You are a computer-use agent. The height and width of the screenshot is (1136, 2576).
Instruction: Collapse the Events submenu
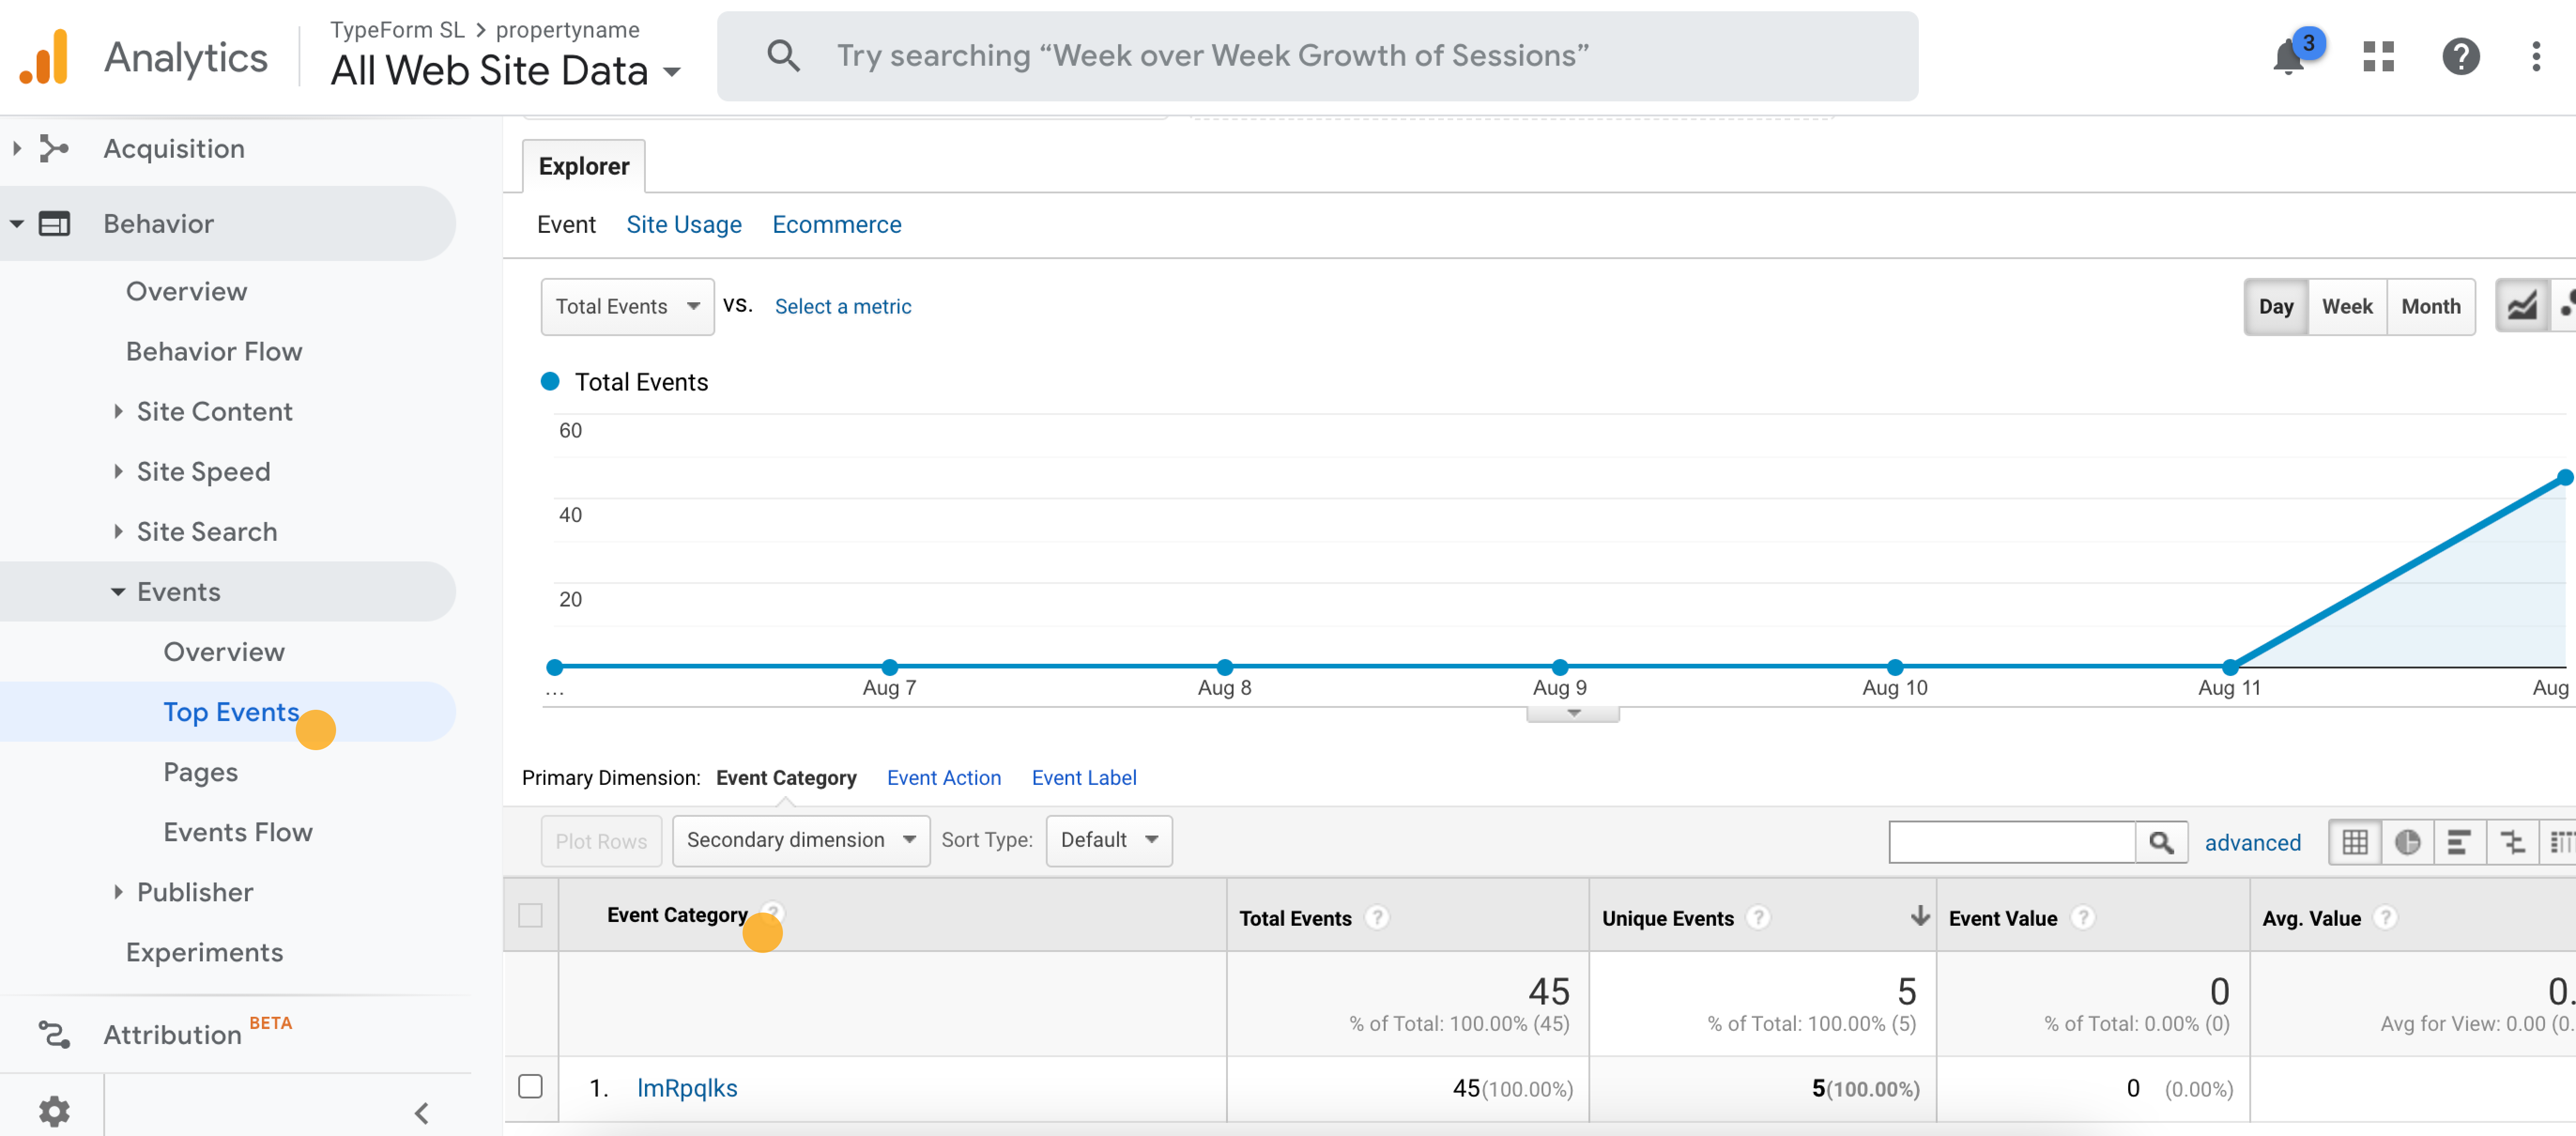click(x=118, y=592)
